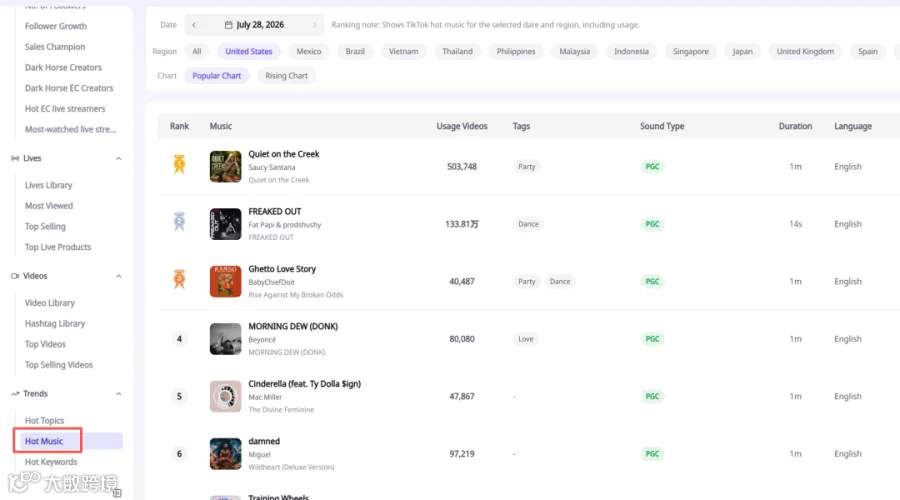Collapse the Trends sidebar section
This screenshot has width=900, height=500.
(x=118, y=394)
